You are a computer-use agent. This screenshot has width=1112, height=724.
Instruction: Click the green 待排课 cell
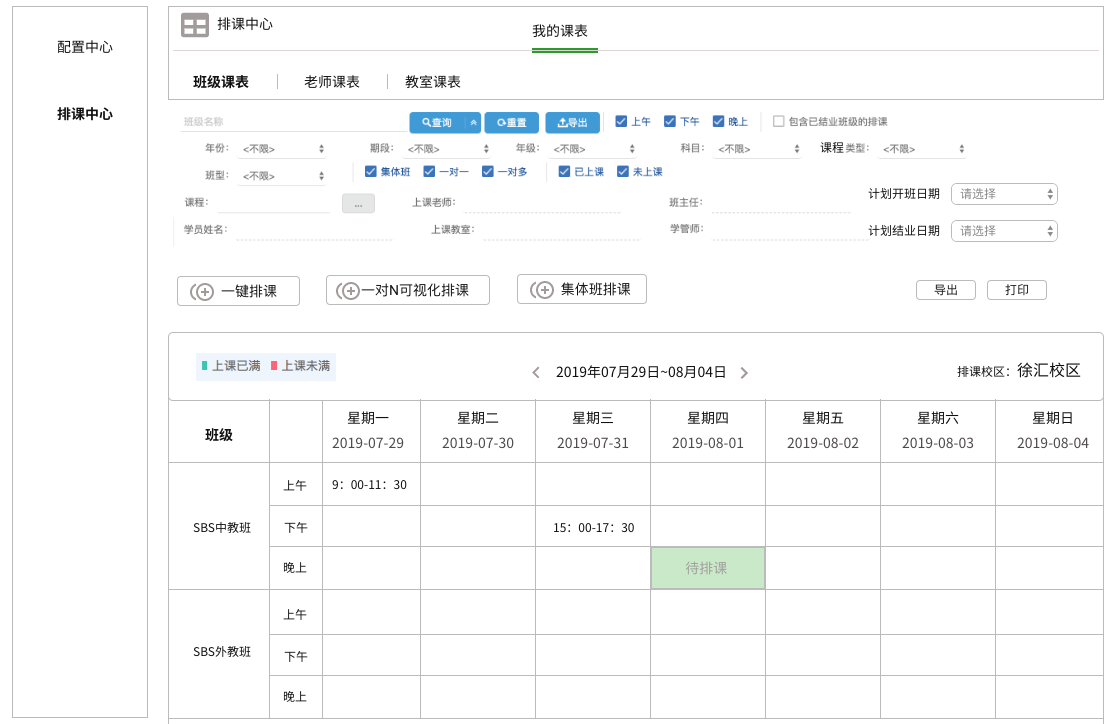pyautogui.click(x=708, y=568)
